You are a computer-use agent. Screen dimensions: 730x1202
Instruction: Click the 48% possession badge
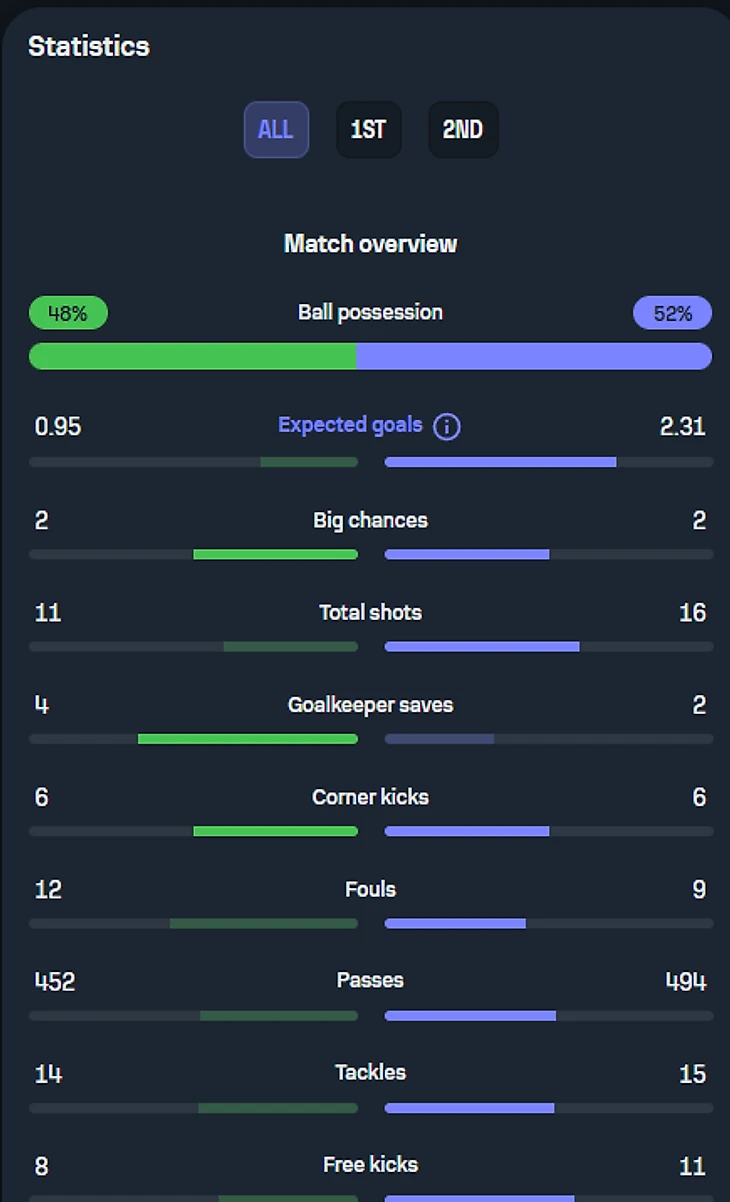tap(68, 313)
